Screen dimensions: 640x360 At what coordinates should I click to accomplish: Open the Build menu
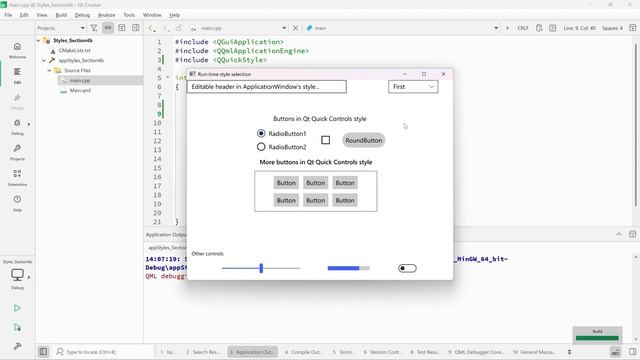point(61,15)
